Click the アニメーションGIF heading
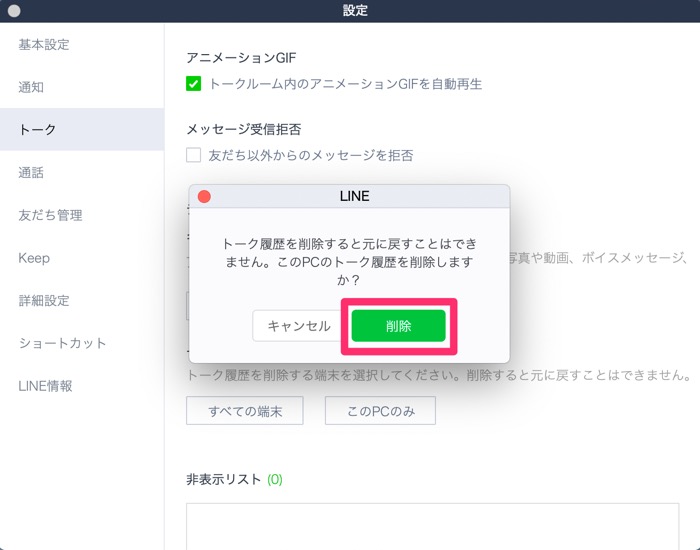Screen dimensions: 700x550 (x=241, y=58)
